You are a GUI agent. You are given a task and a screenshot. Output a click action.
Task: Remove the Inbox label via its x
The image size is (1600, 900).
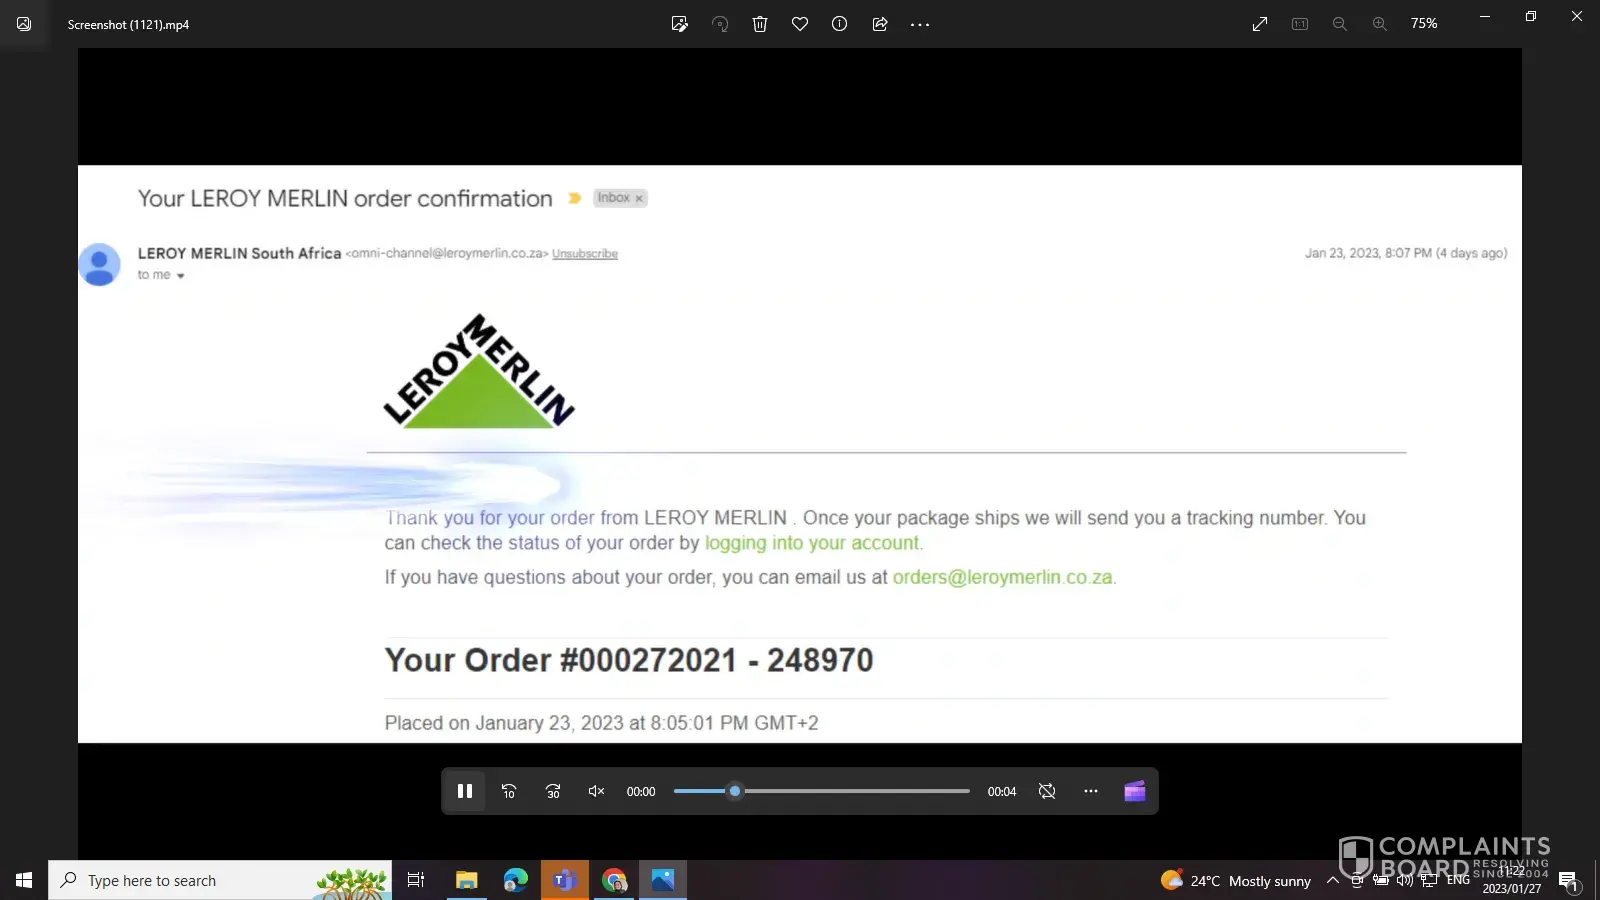(639, 198)
